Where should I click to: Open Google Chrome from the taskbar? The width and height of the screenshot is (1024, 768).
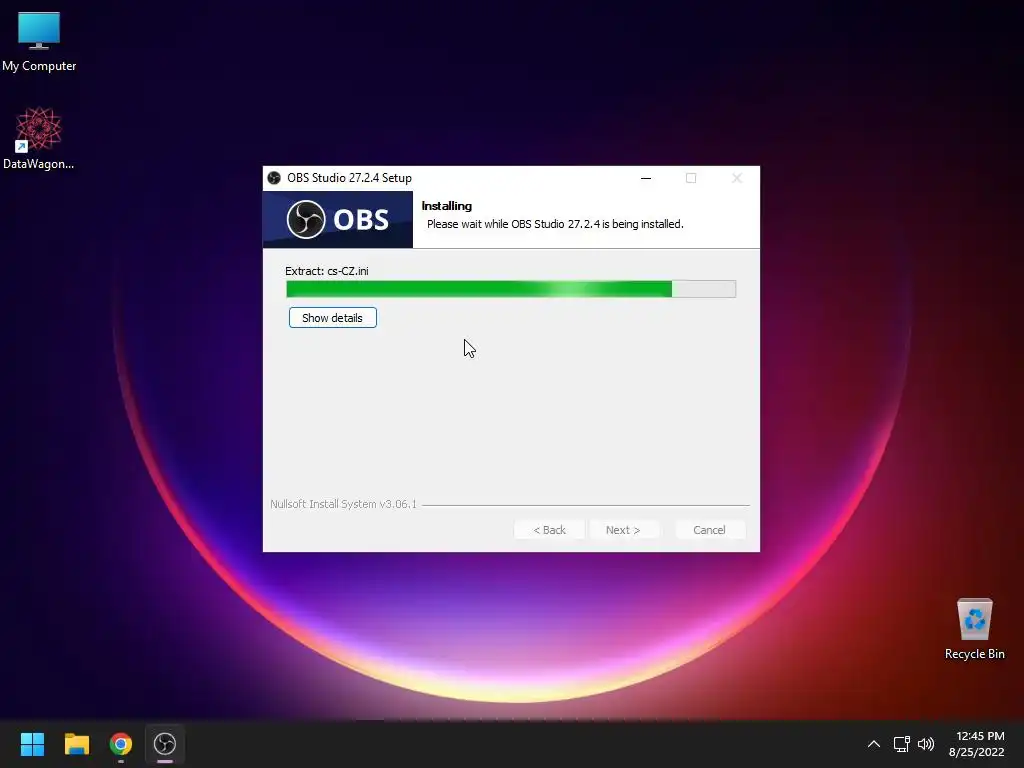[121, 744]
